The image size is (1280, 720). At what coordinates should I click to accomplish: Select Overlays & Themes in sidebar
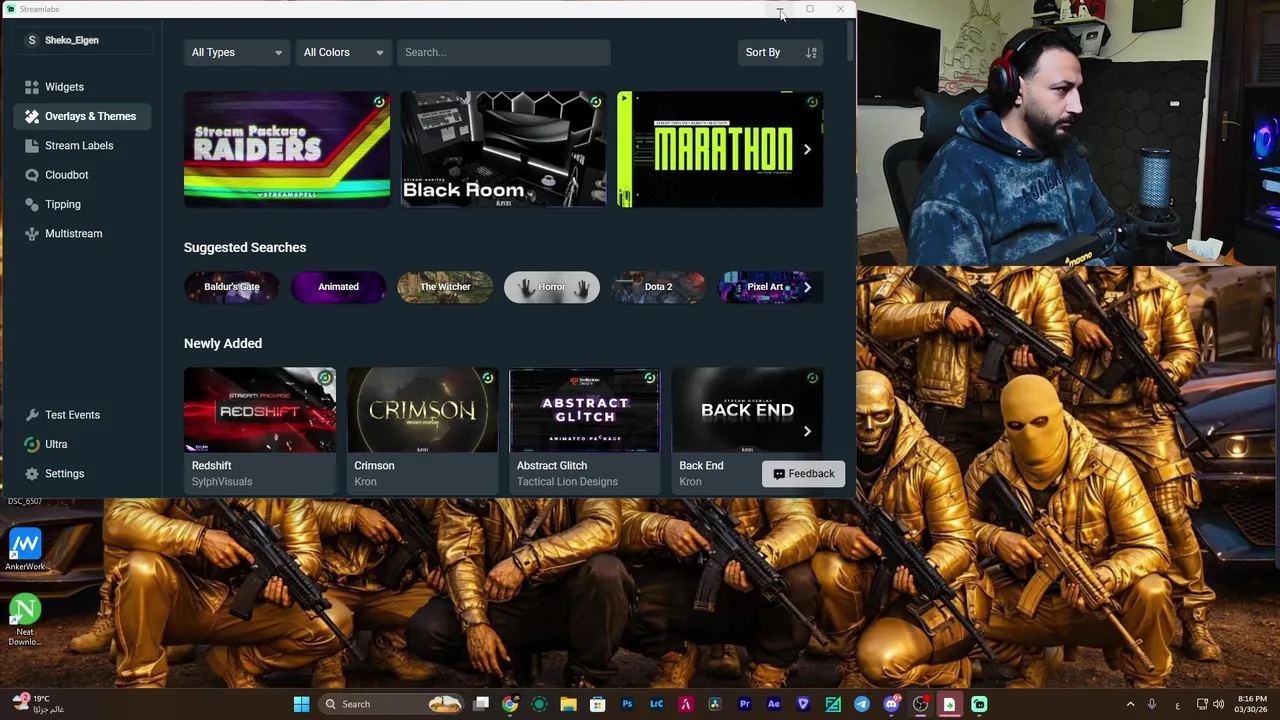tap(84, 116)
